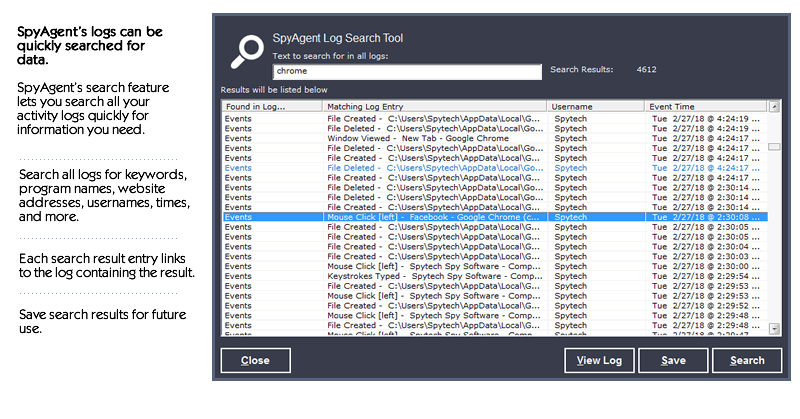Click the results list scroll down arrow
Image resolution: width=800 pixels, height=419 pixels.
click(x=774, y=329)
